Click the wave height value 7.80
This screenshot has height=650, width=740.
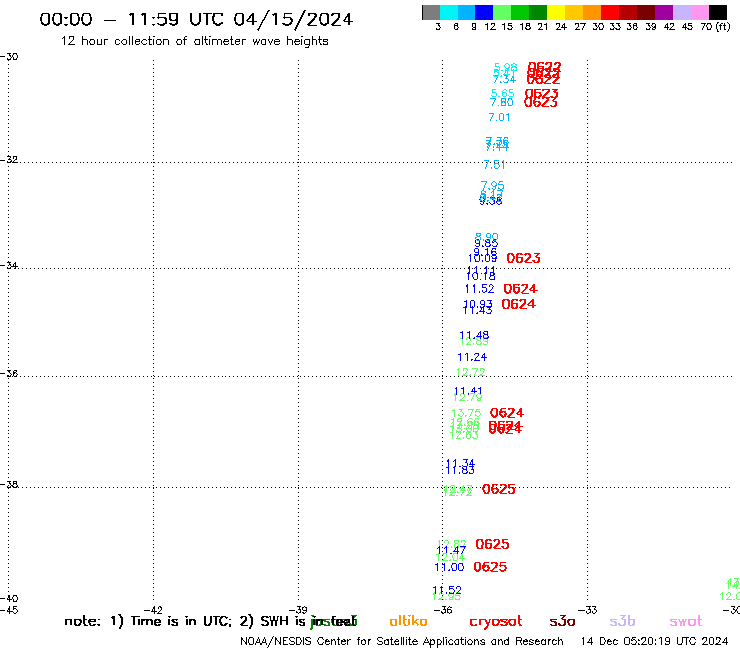[x=502, y=102]
